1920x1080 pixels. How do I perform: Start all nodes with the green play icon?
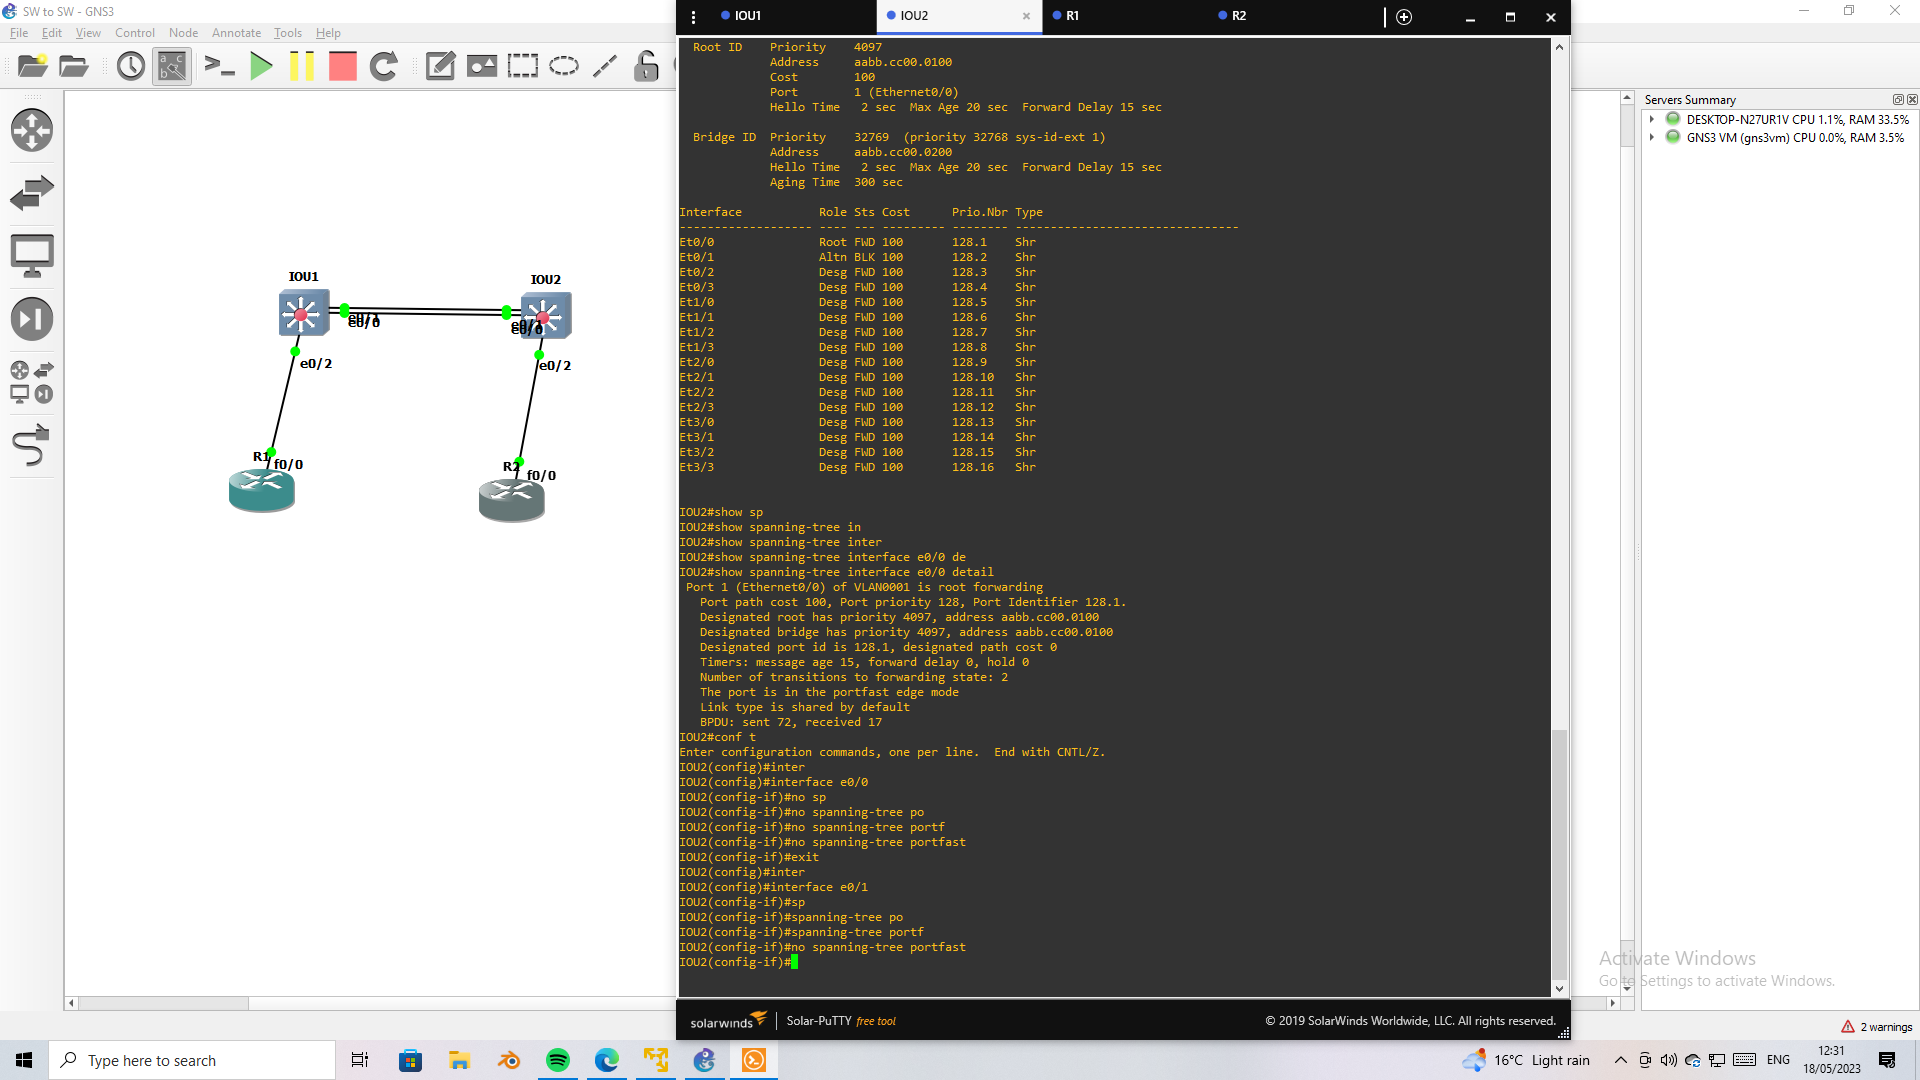262,66
